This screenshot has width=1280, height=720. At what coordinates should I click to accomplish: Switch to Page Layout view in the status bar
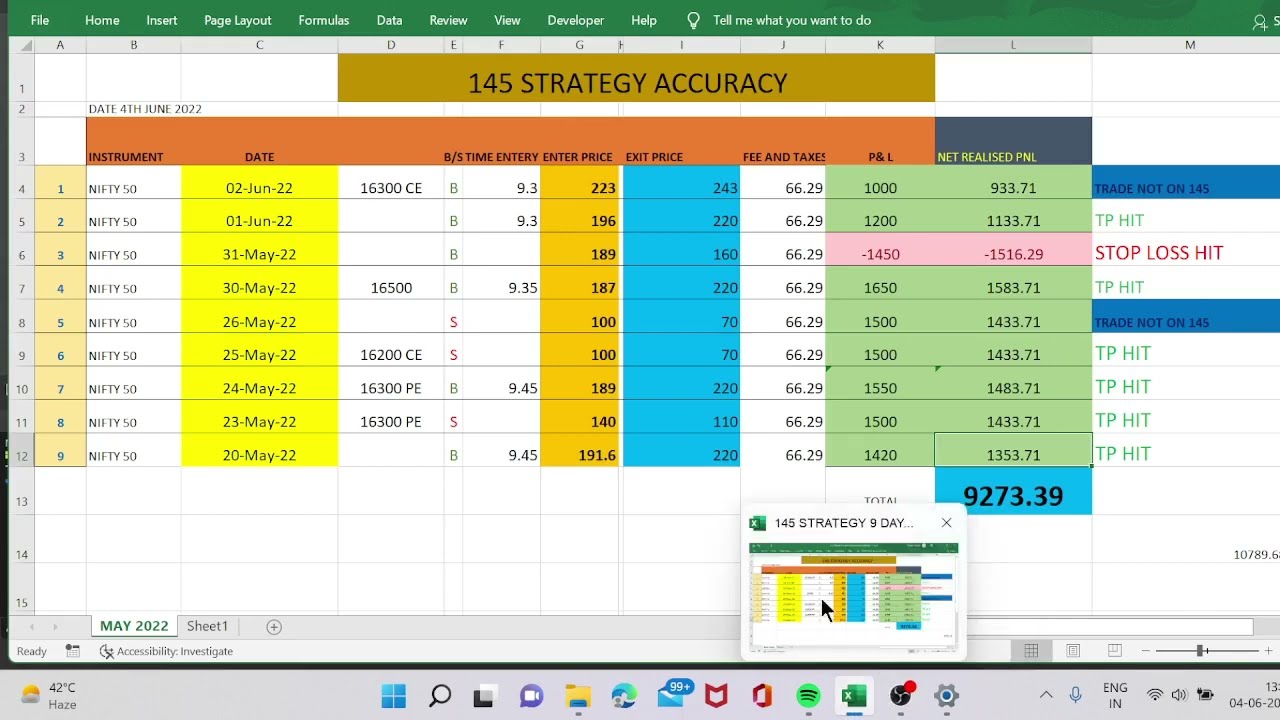point(1073,651)
